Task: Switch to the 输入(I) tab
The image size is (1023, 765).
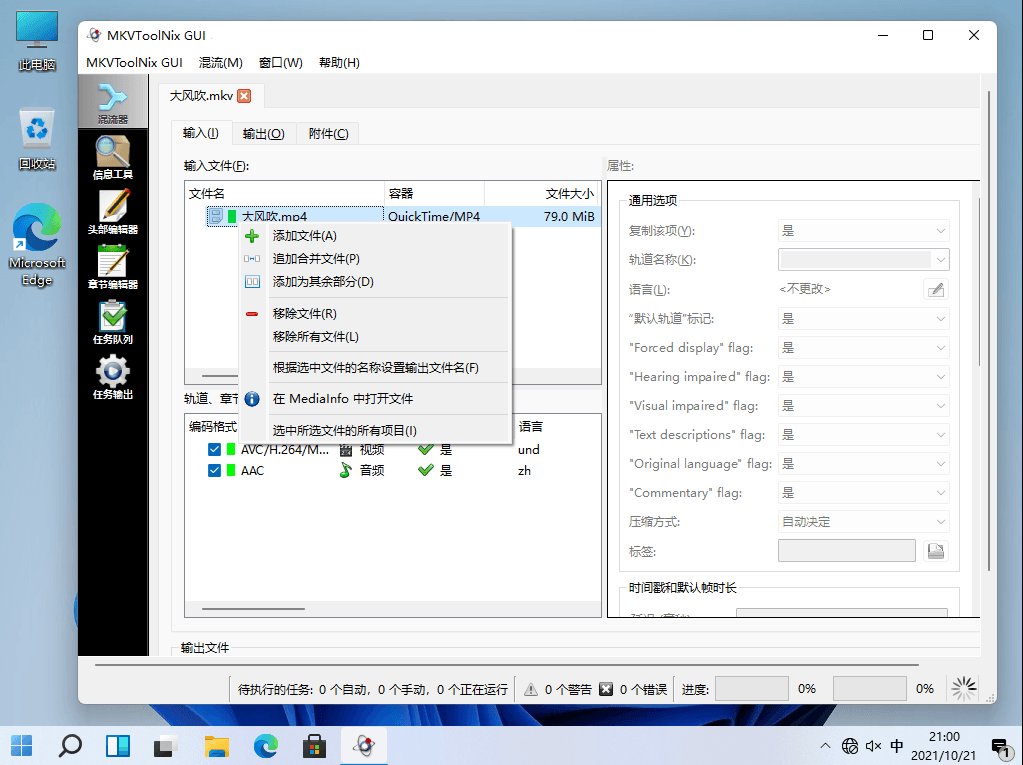Action: click(x=201, y=133)
